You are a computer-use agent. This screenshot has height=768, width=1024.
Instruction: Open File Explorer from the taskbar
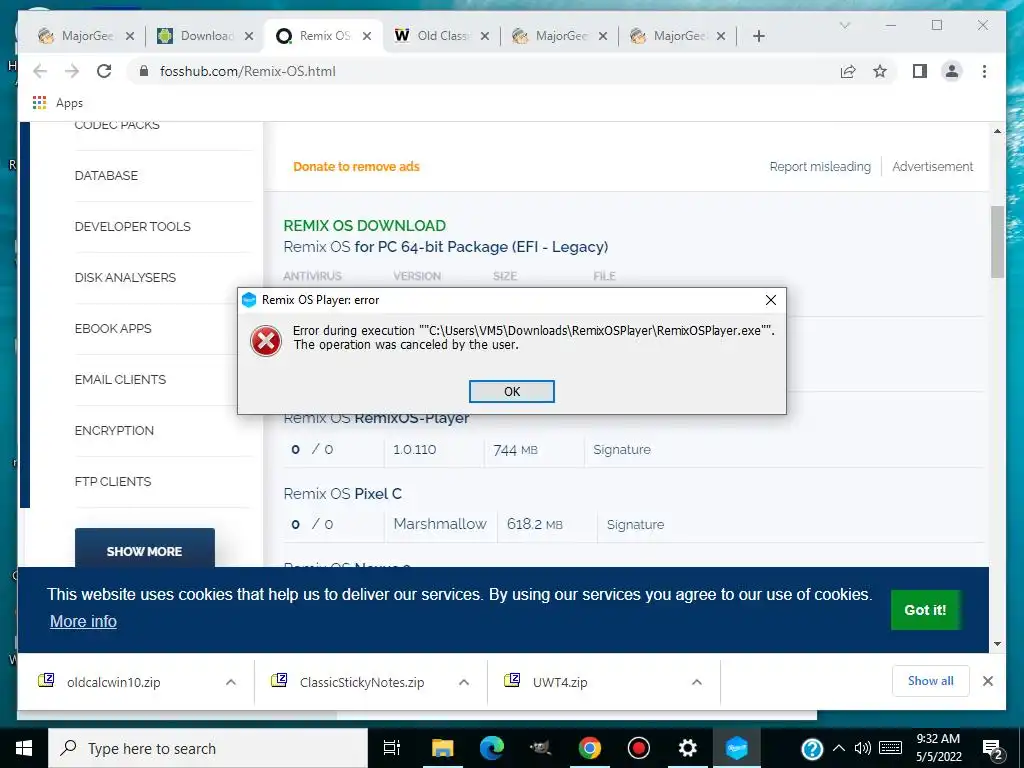(x=442, y=748)
